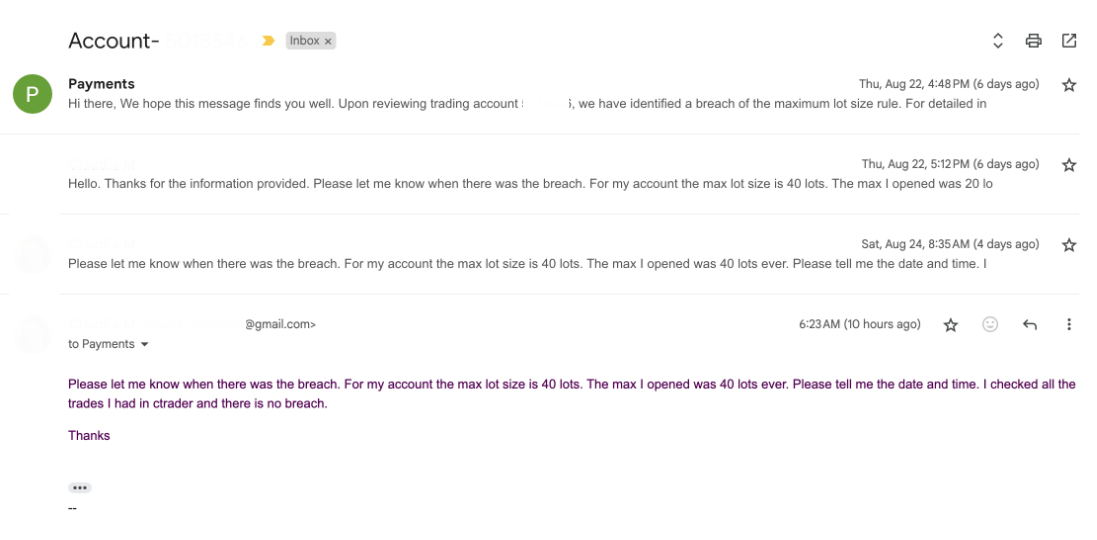The width and height of the screenshot is (1097, 540).
Task: Click the Inbox label chip
Action: (x=304, y=41)
